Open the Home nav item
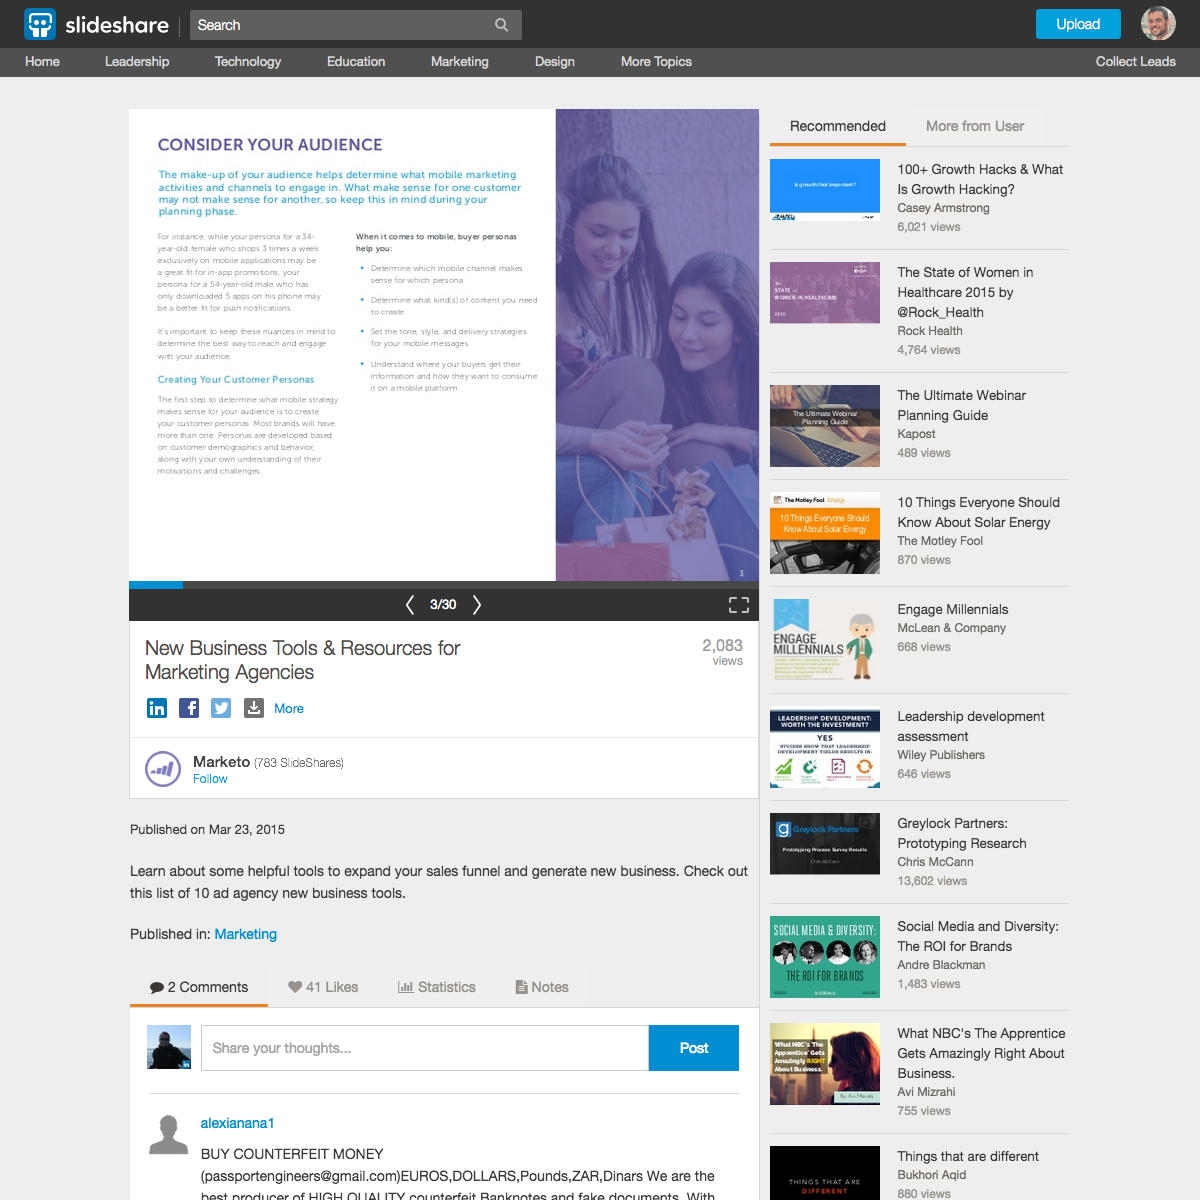Screen dimensions: 1200x1200 point(42,62)
